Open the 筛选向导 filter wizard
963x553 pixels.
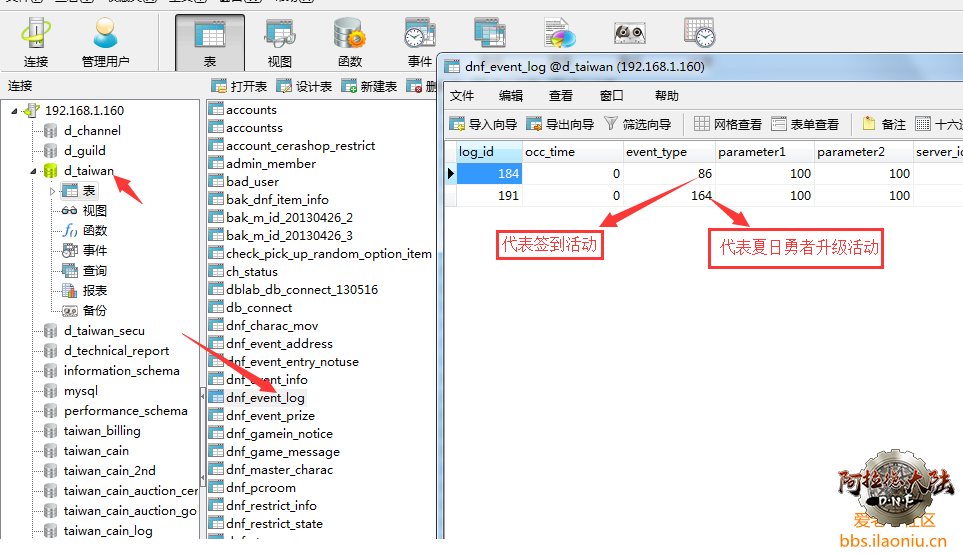coord(638,125)
